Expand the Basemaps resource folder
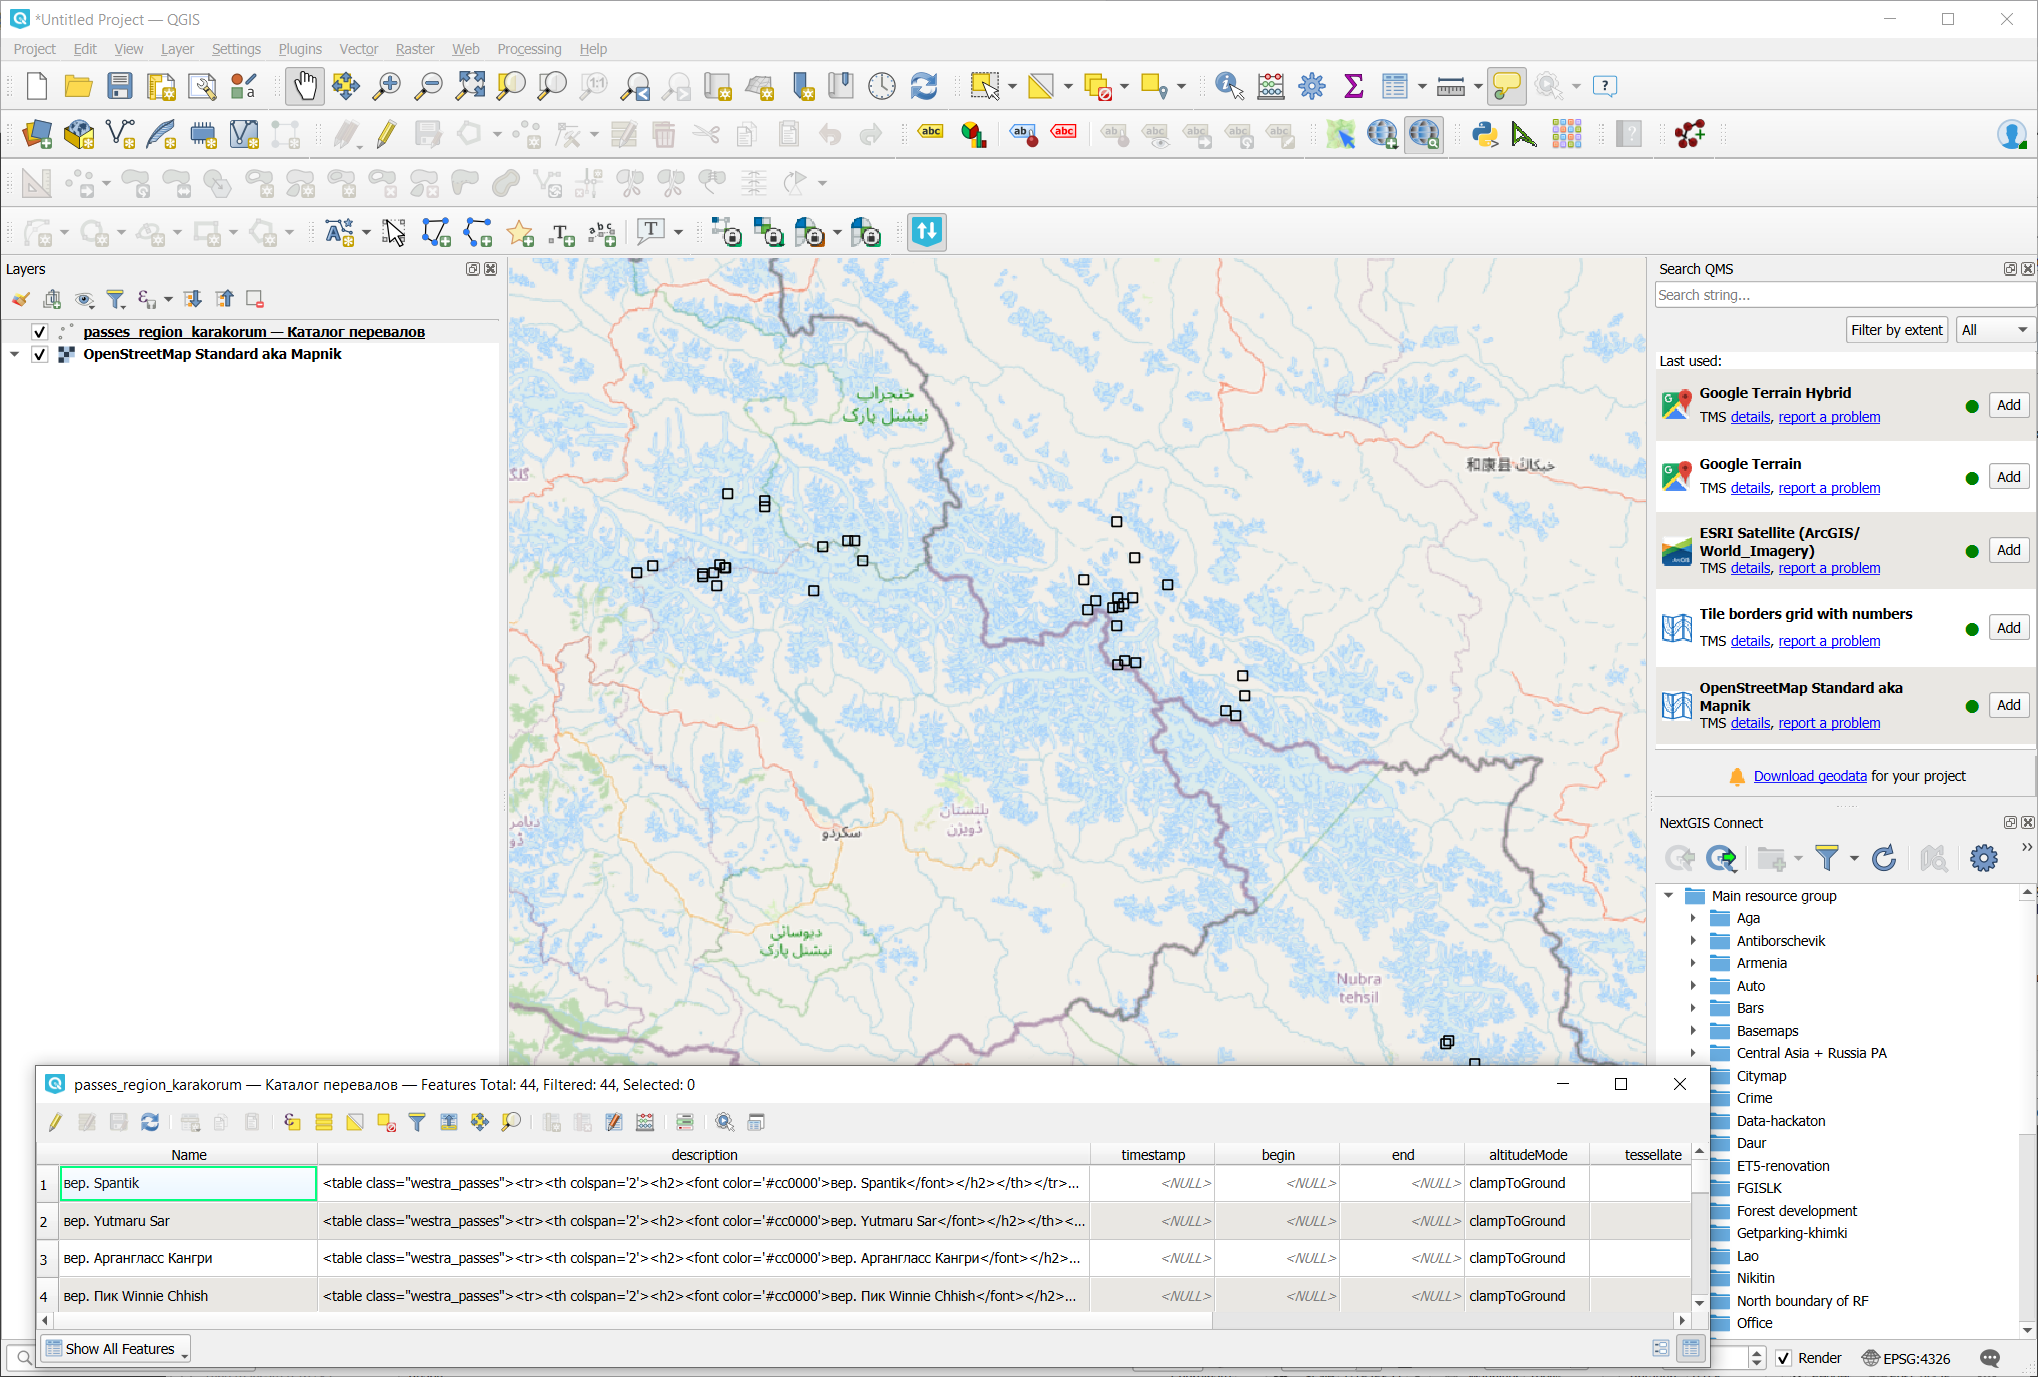The width and height of the screenshot is (2038, 1377). pyautogui.click(x=1693, y=1031)
